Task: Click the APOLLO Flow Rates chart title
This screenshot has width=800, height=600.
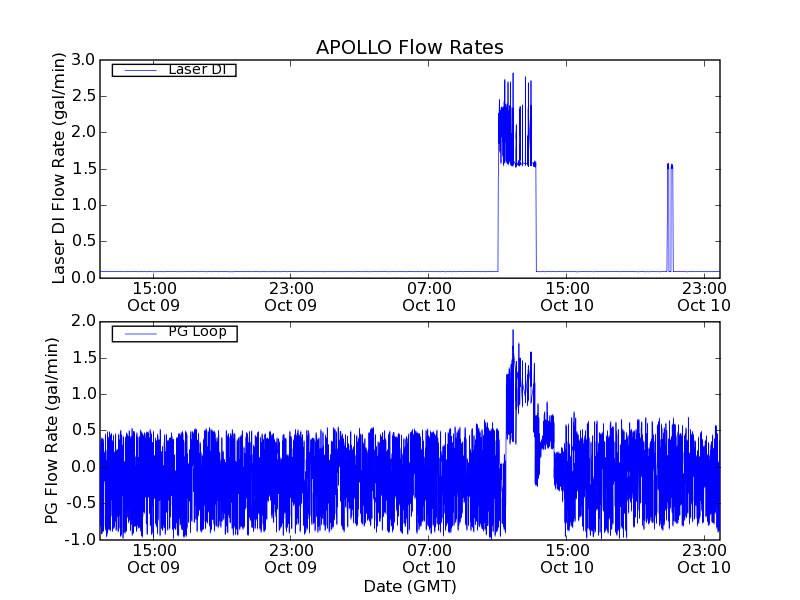Action: (409, 47)
